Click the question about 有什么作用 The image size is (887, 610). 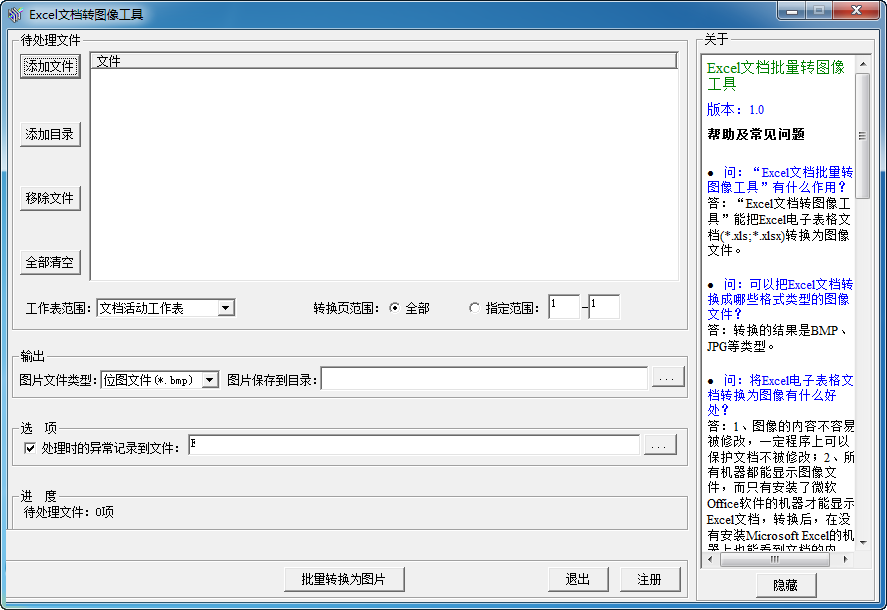(x=780, y=179)
